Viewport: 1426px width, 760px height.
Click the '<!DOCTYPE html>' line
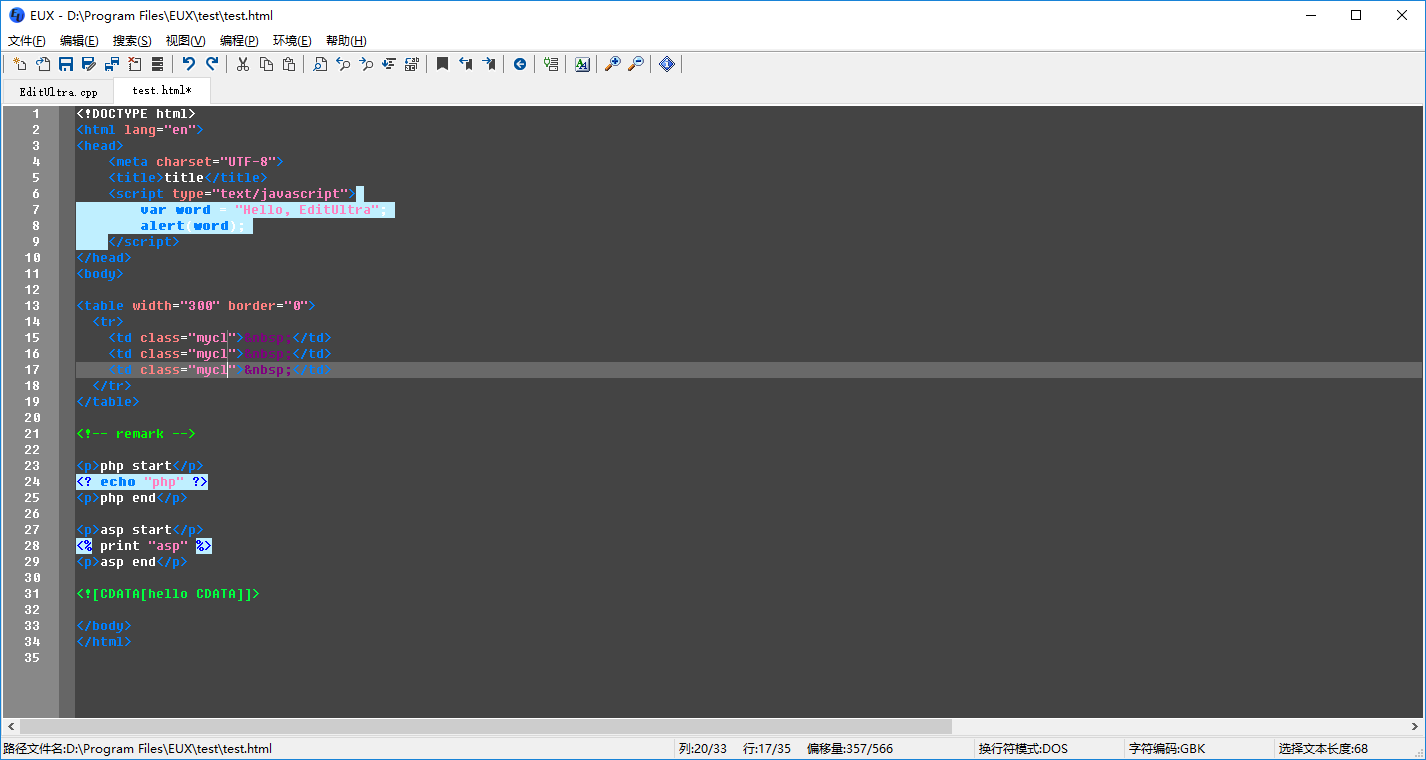136,114
